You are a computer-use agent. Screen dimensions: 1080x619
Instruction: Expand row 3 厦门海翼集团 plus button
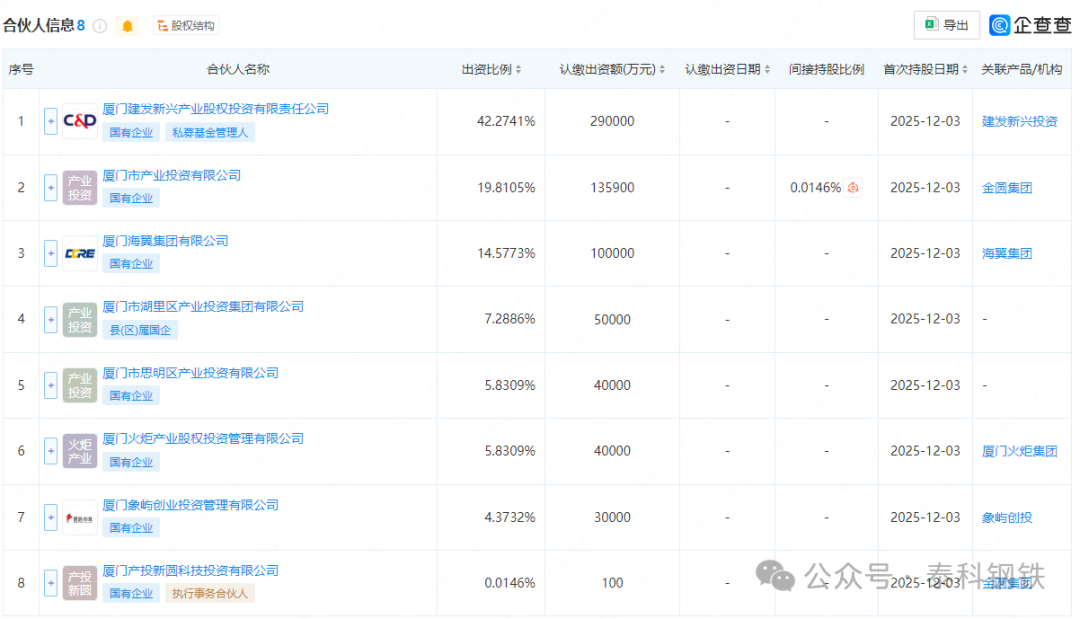(50, 253)
